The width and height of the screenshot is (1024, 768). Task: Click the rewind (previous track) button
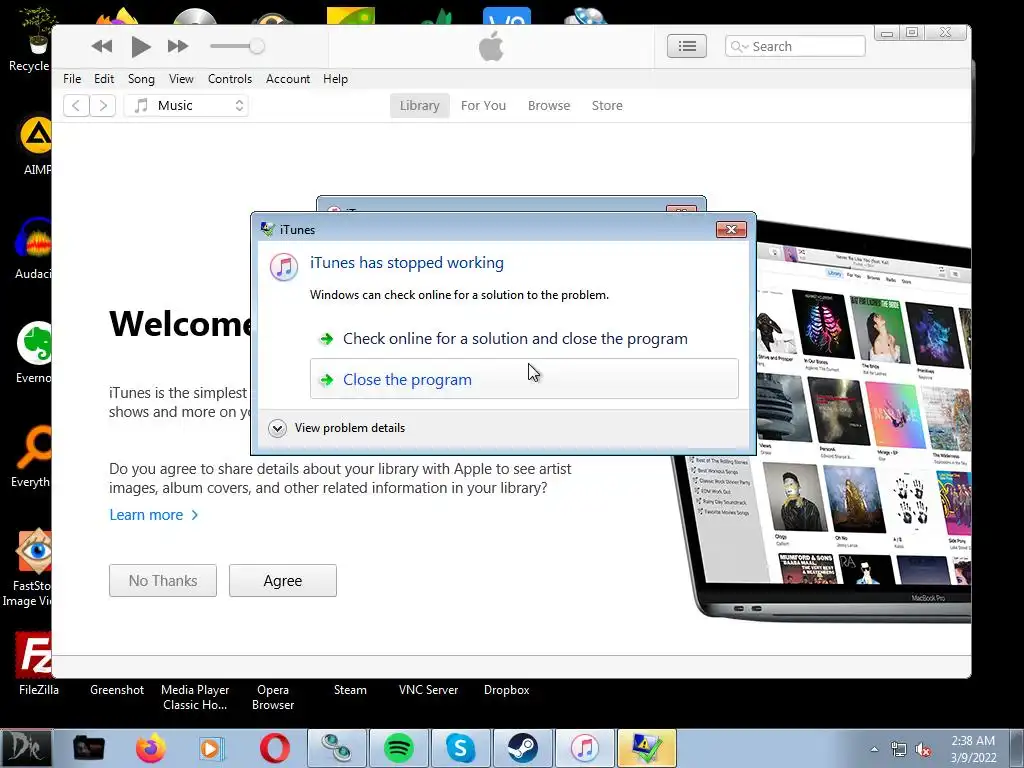pyautogui.click(x=102, y=46)
